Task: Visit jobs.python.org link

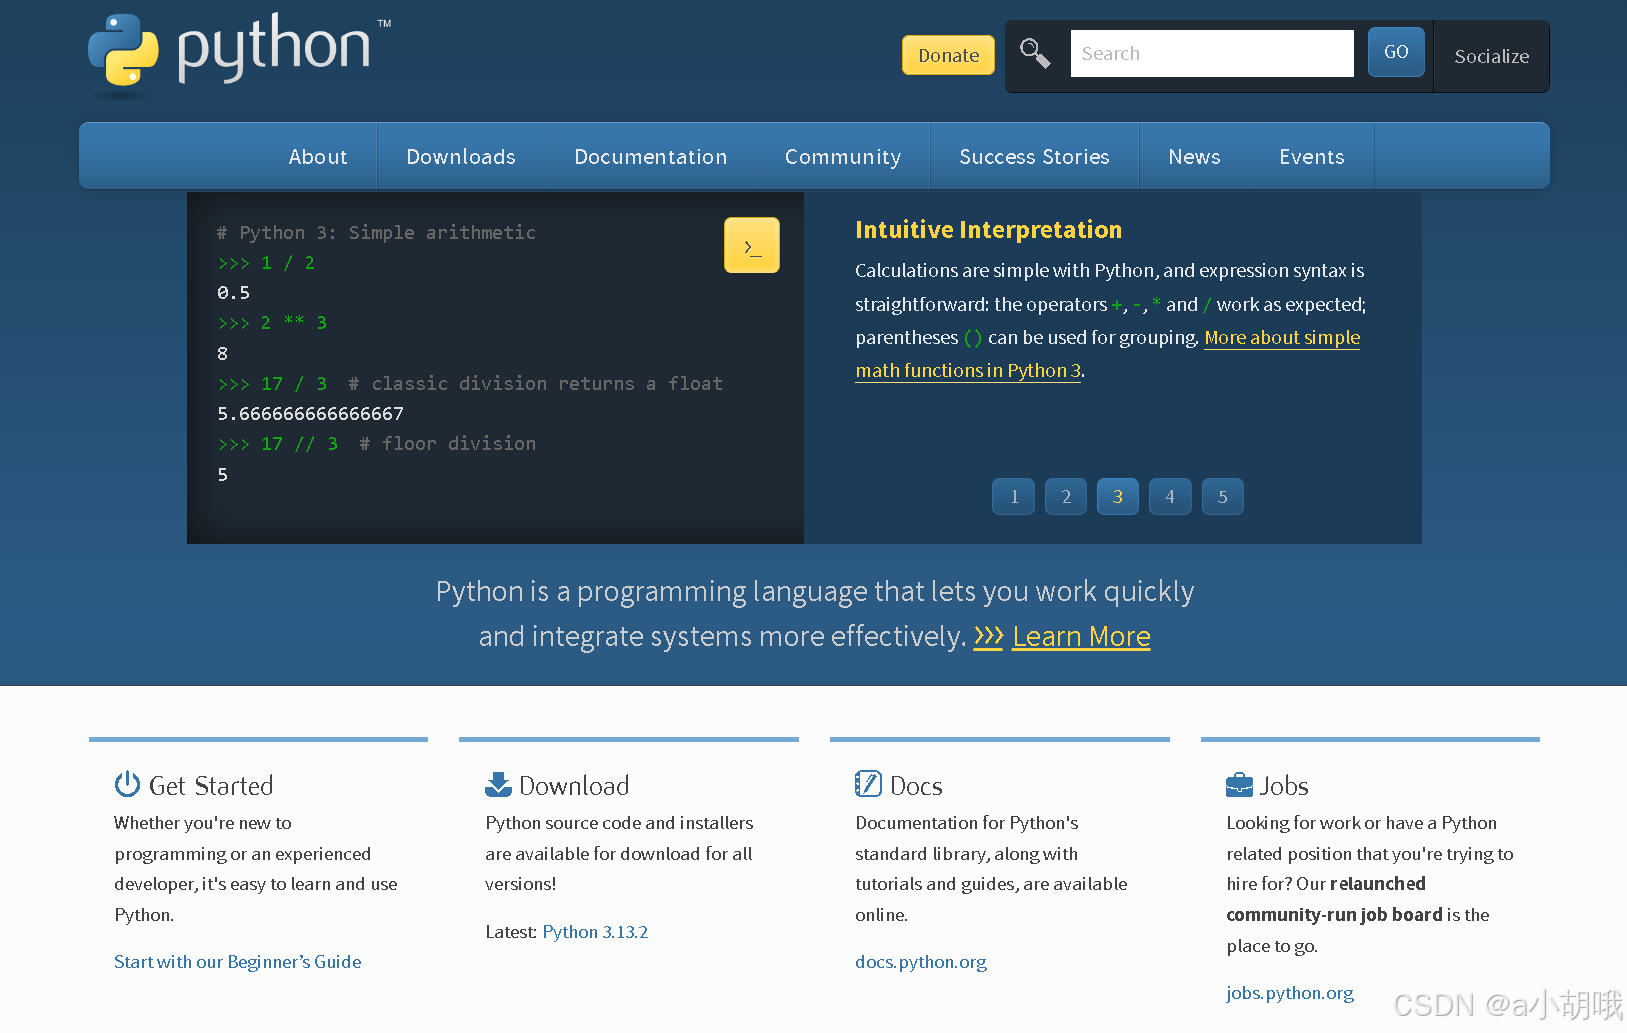Action: pyautogui.click(x=1290, y=993)
